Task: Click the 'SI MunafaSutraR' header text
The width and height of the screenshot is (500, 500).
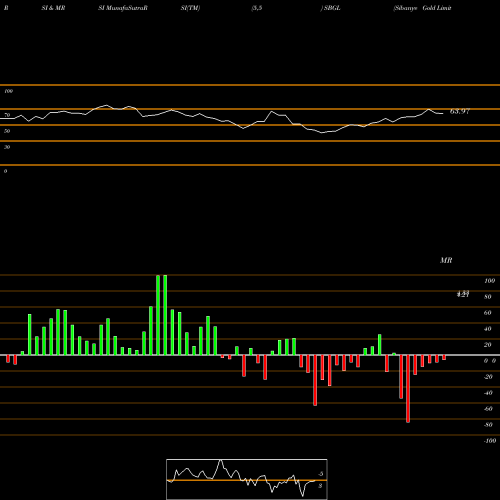Action: click(x=123, y=8)
